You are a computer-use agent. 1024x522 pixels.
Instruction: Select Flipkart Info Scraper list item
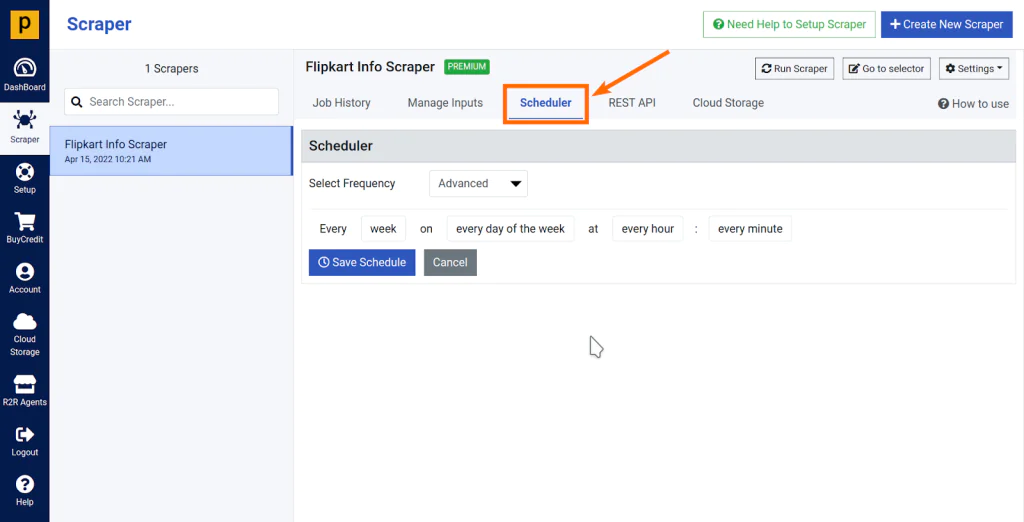[x=171, y=151]
